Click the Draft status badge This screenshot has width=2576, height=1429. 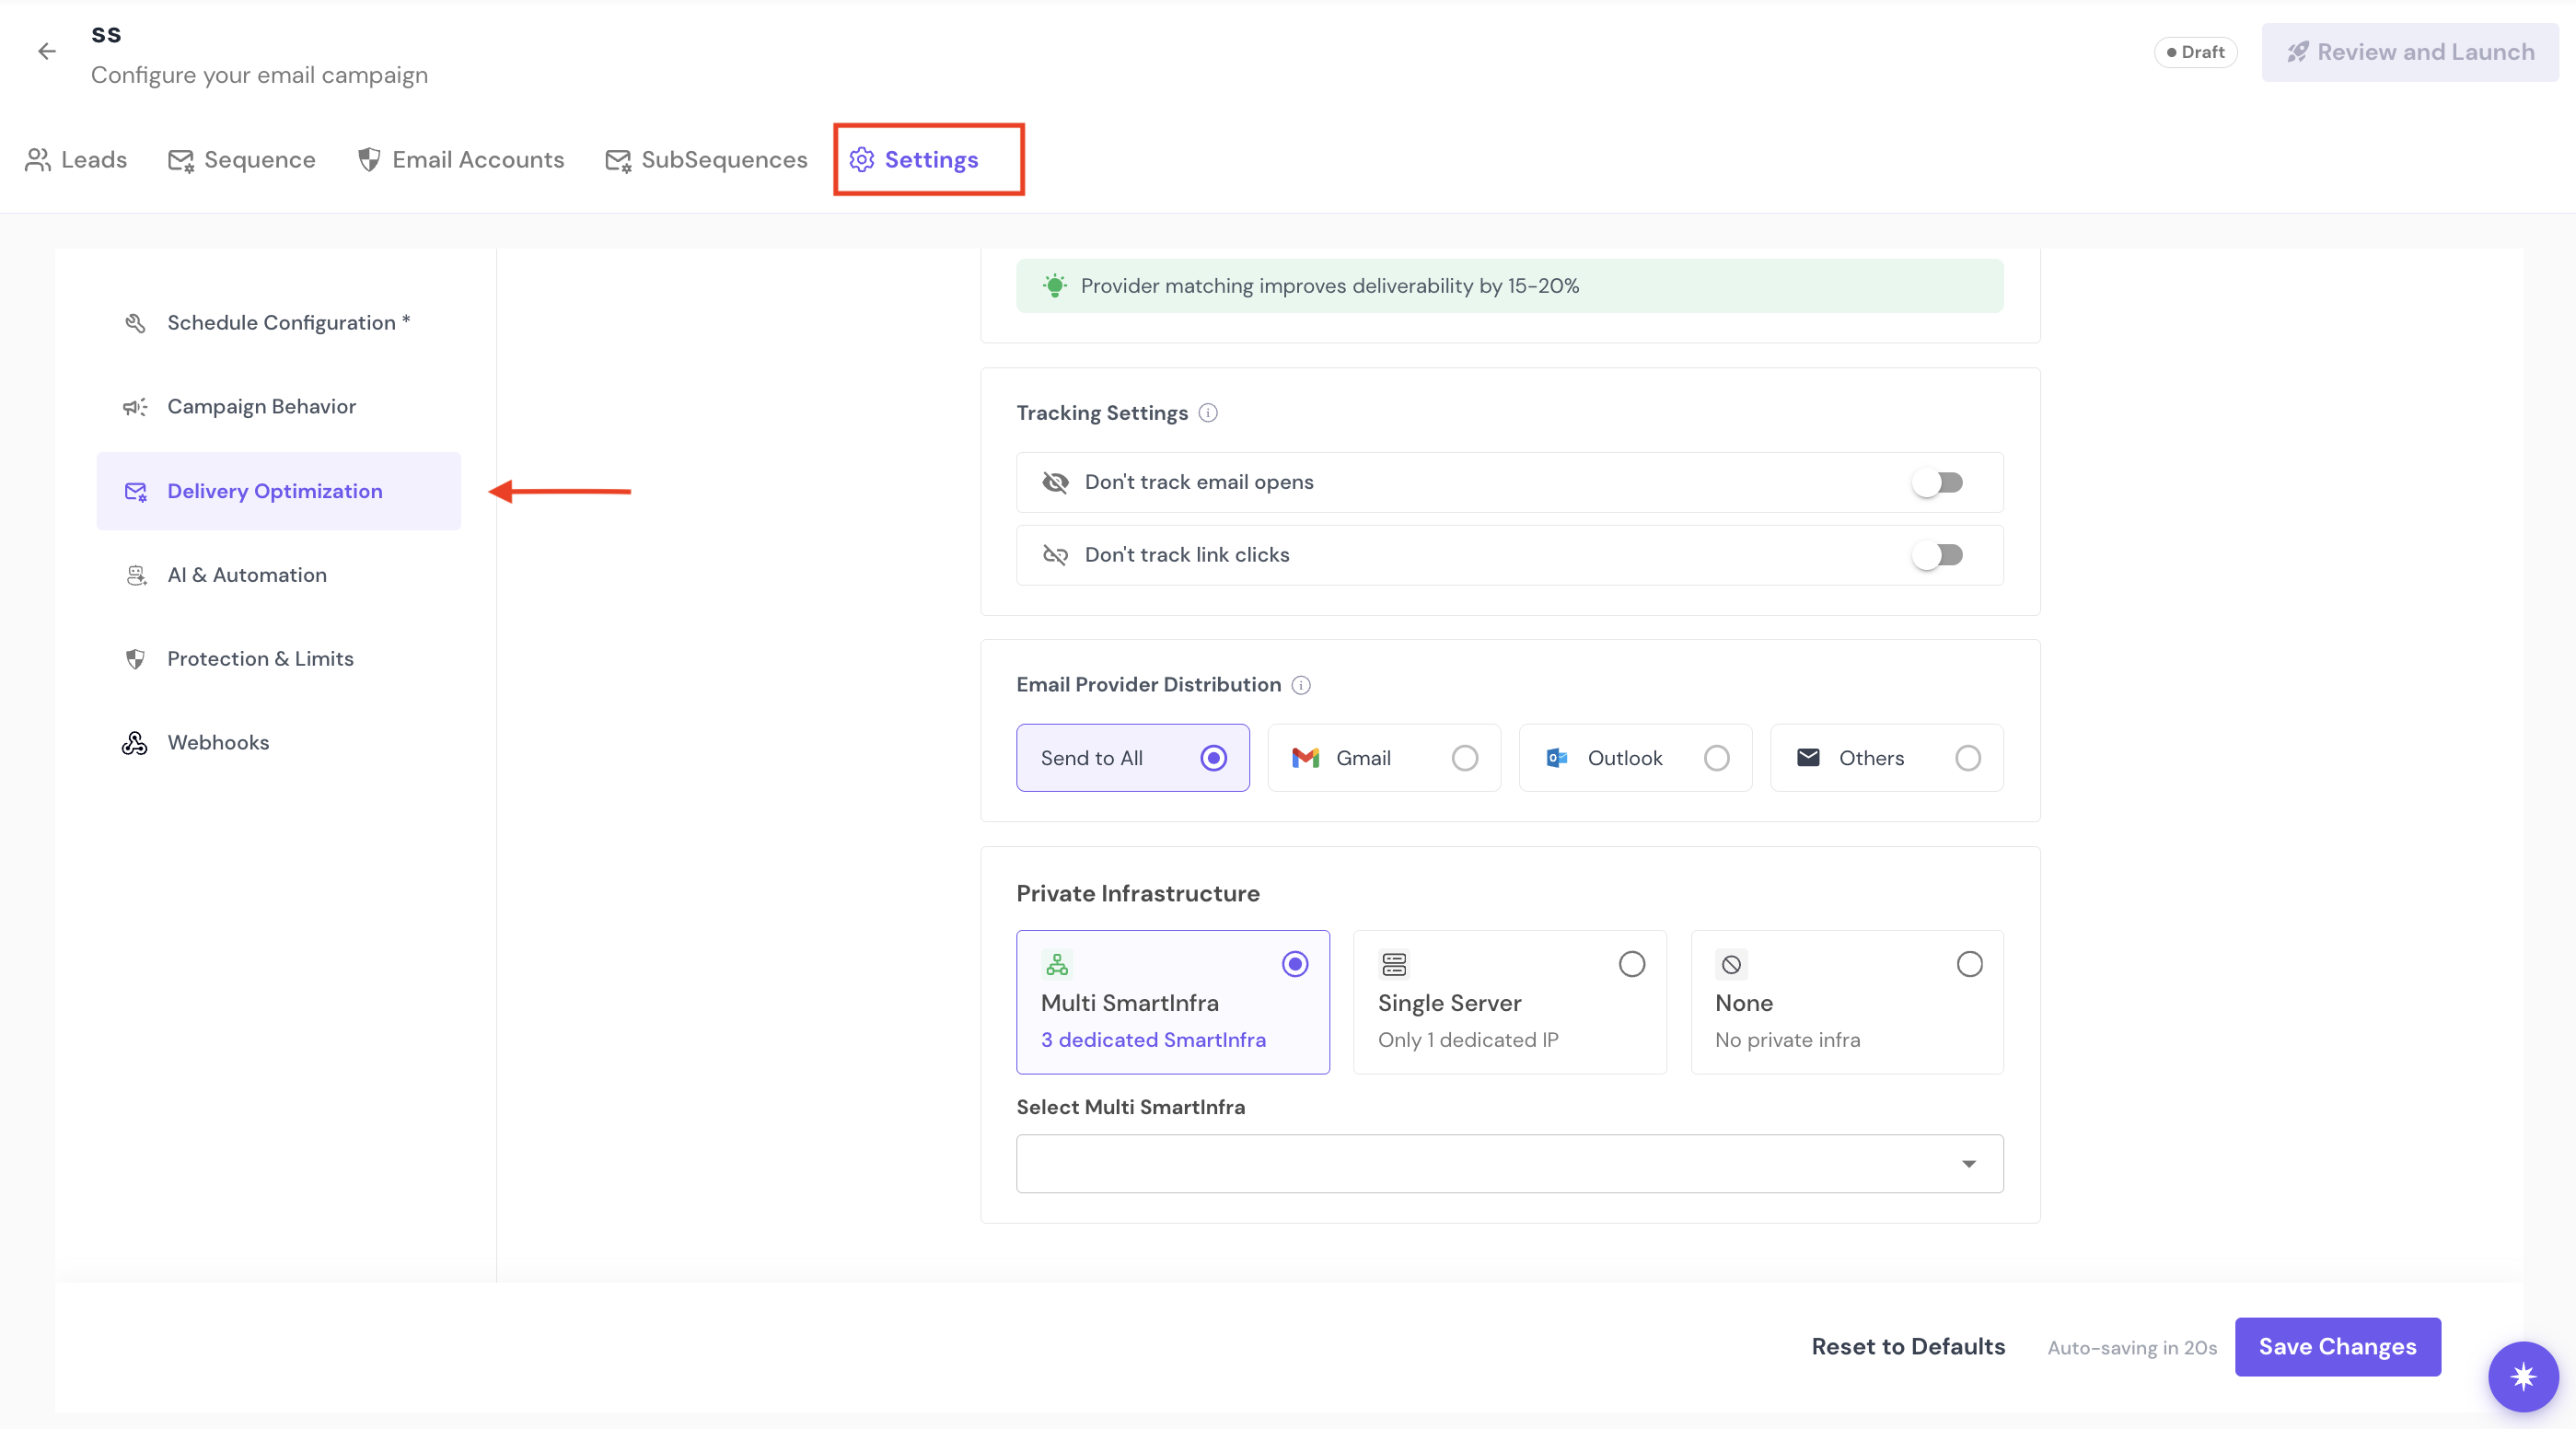click(2195, 52)
